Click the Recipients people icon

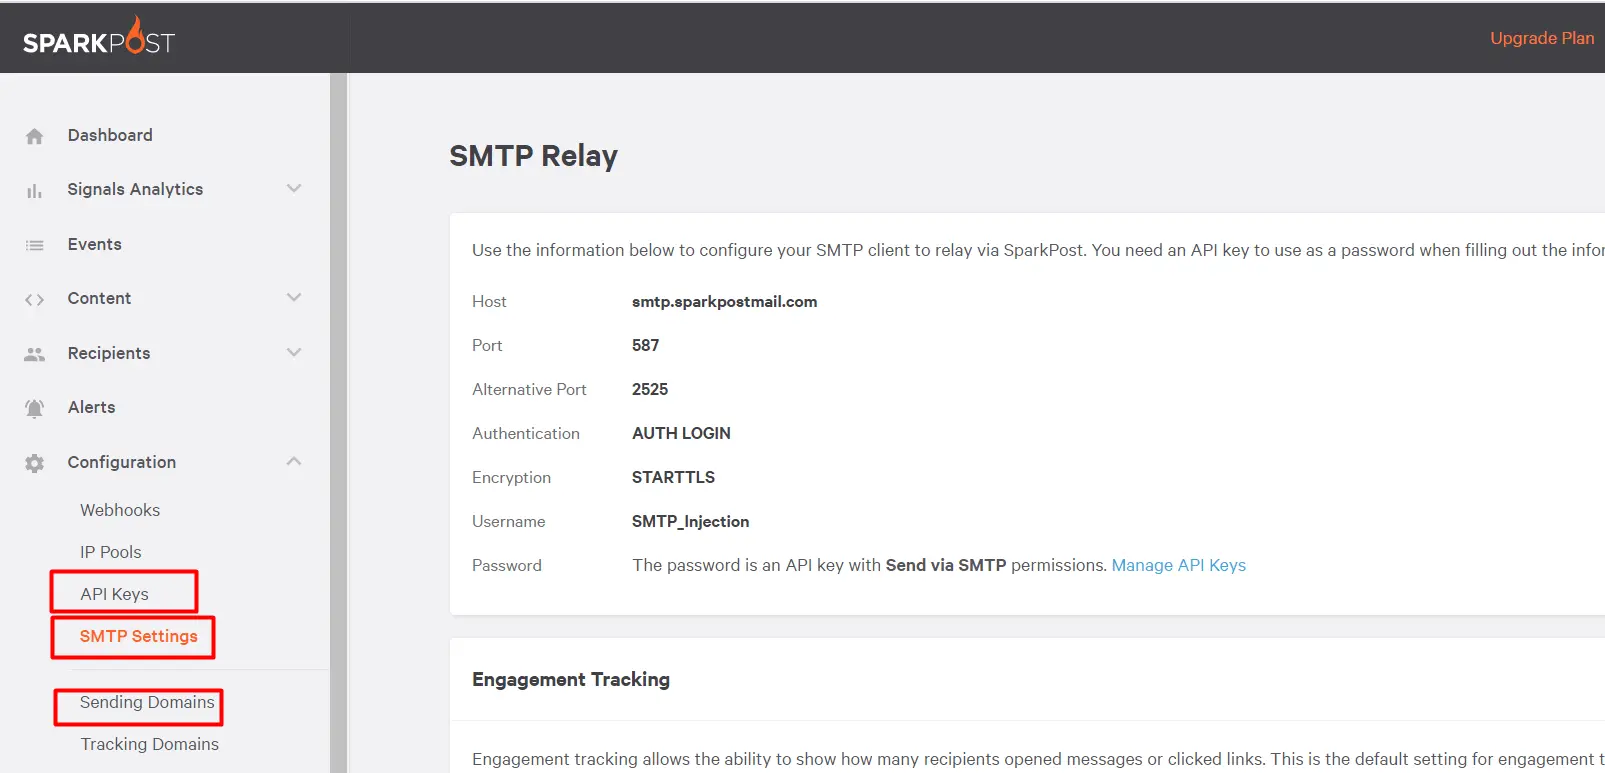(x=35, y=354)
